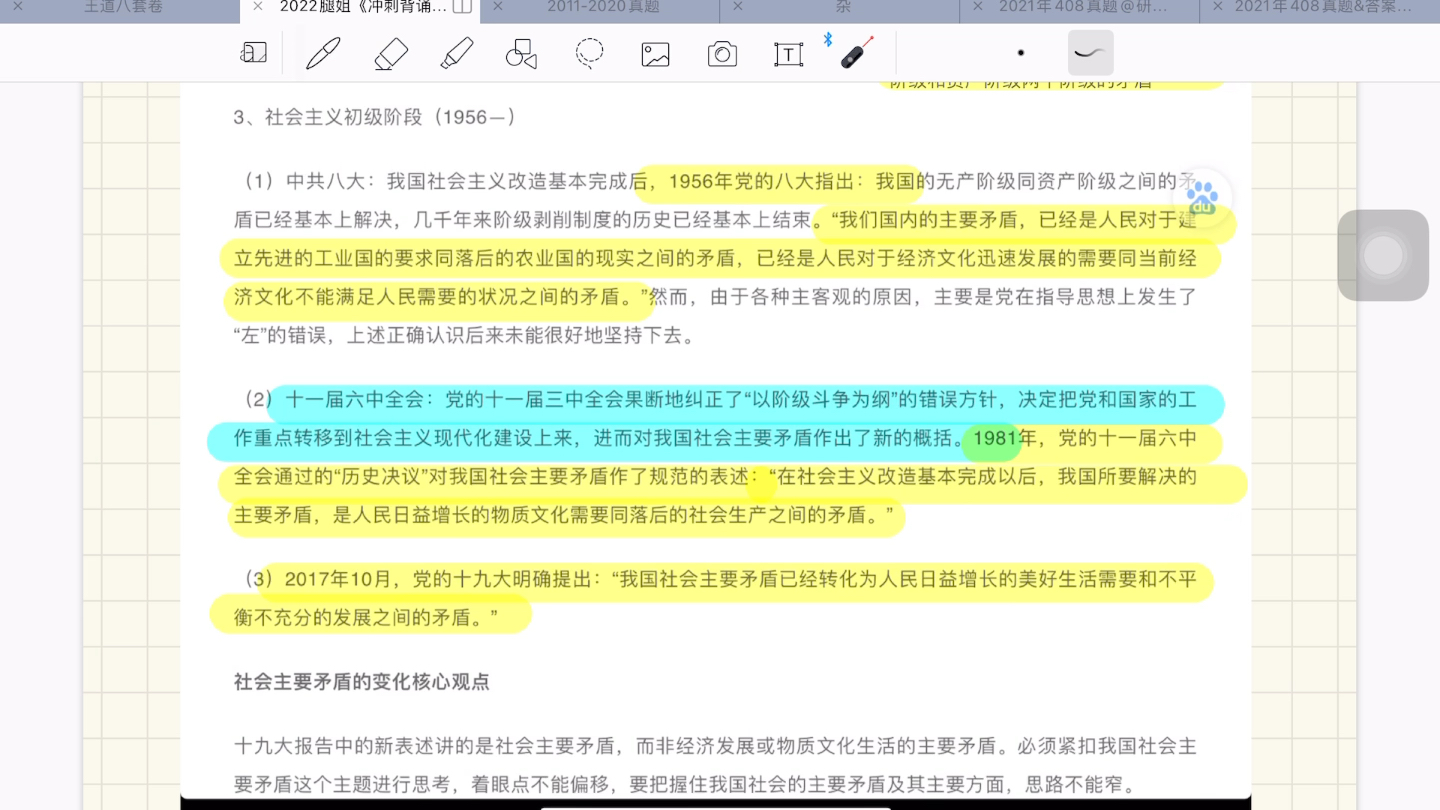The width and height of the screenshot is (1440, 810).
Task: Switch to the 2011-2020真题 tab
Action: click(x=603, y=7)
